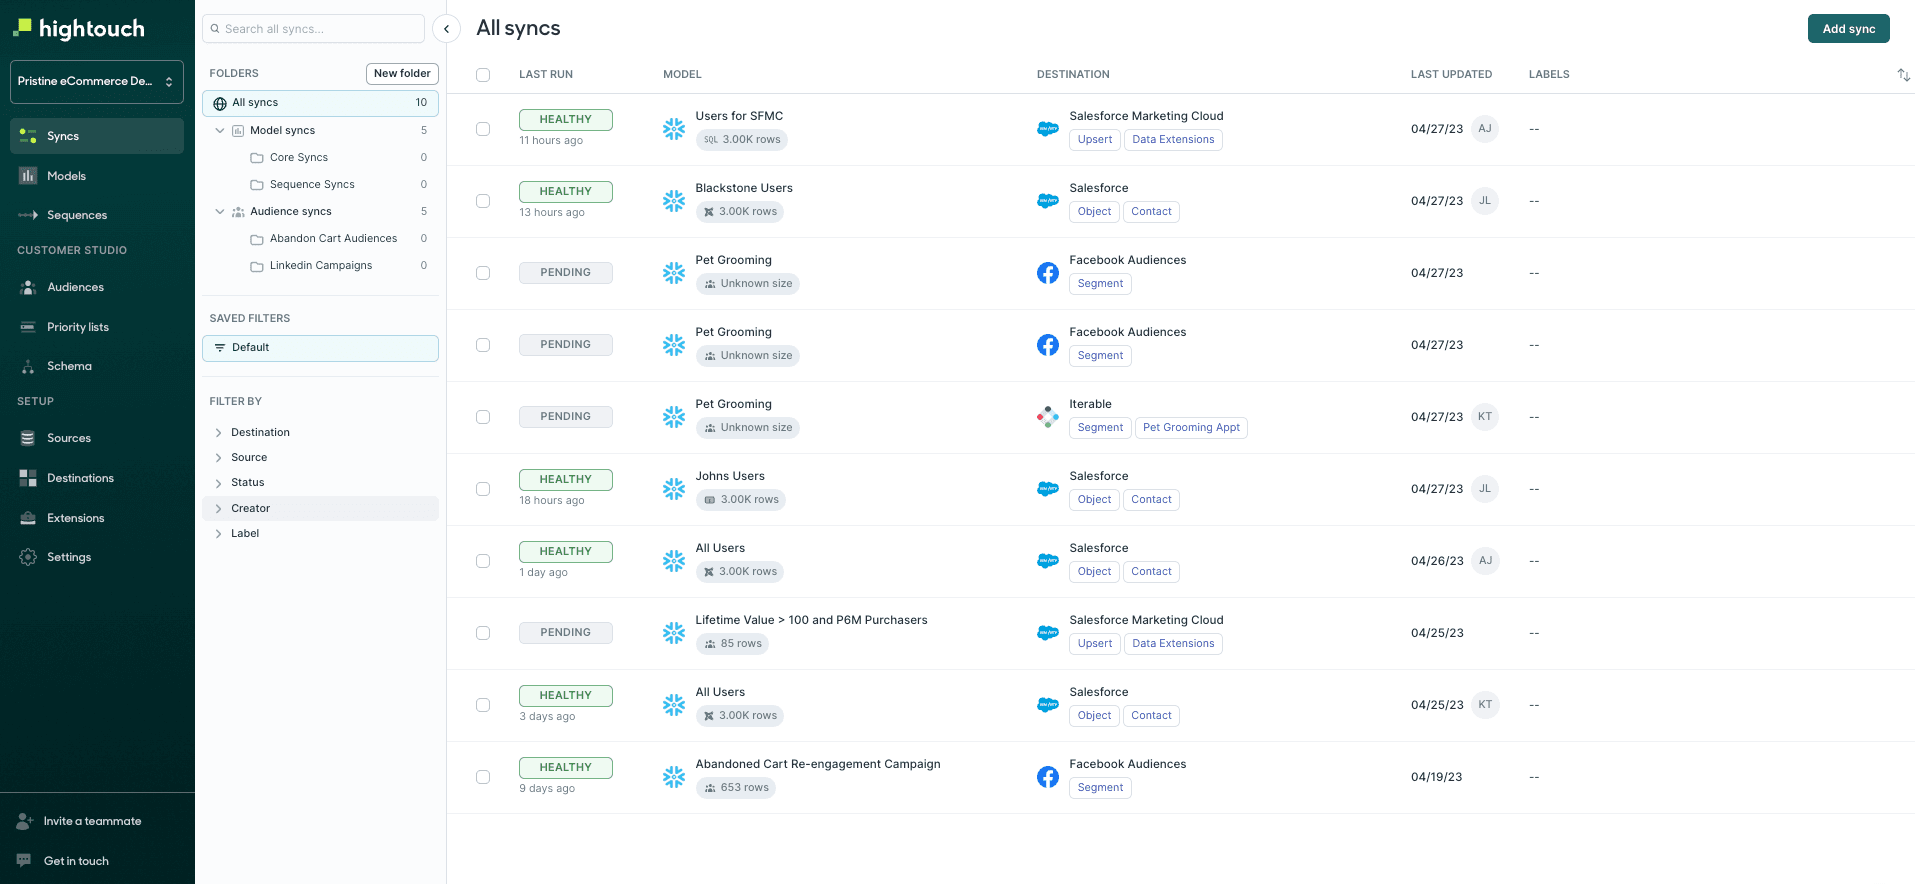Check the Blackstone Users sync checkbox
The width and height of the screenshot is (1915, 884).
click(x=483, y=201)
